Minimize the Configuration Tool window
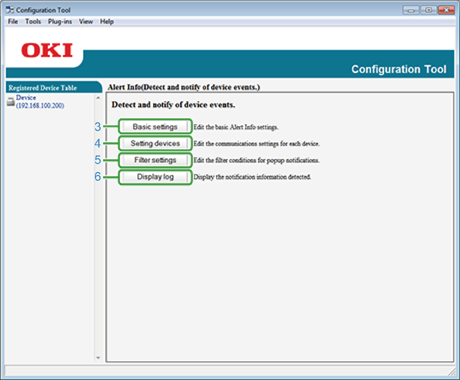This screenshot has width=460, height=380. pos(411,10)
